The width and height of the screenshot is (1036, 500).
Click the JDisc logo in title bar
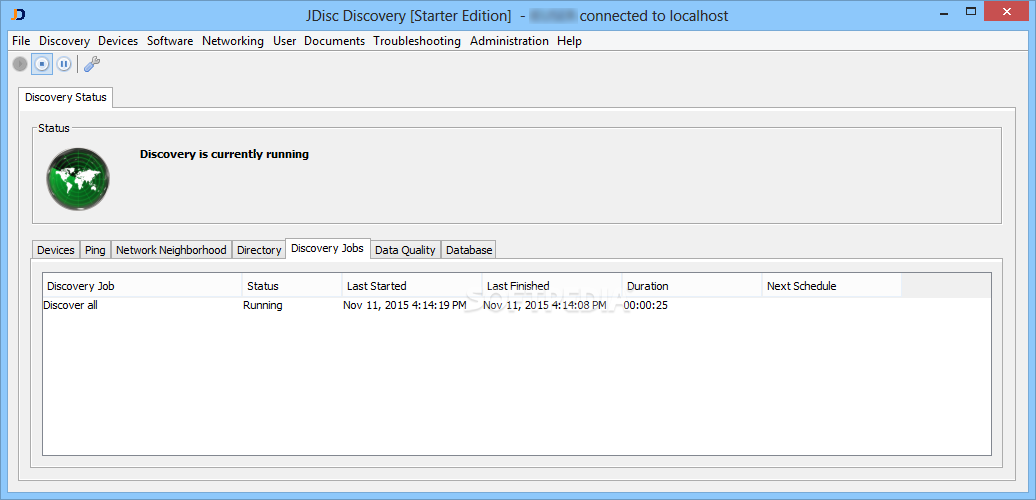(19, 13)
